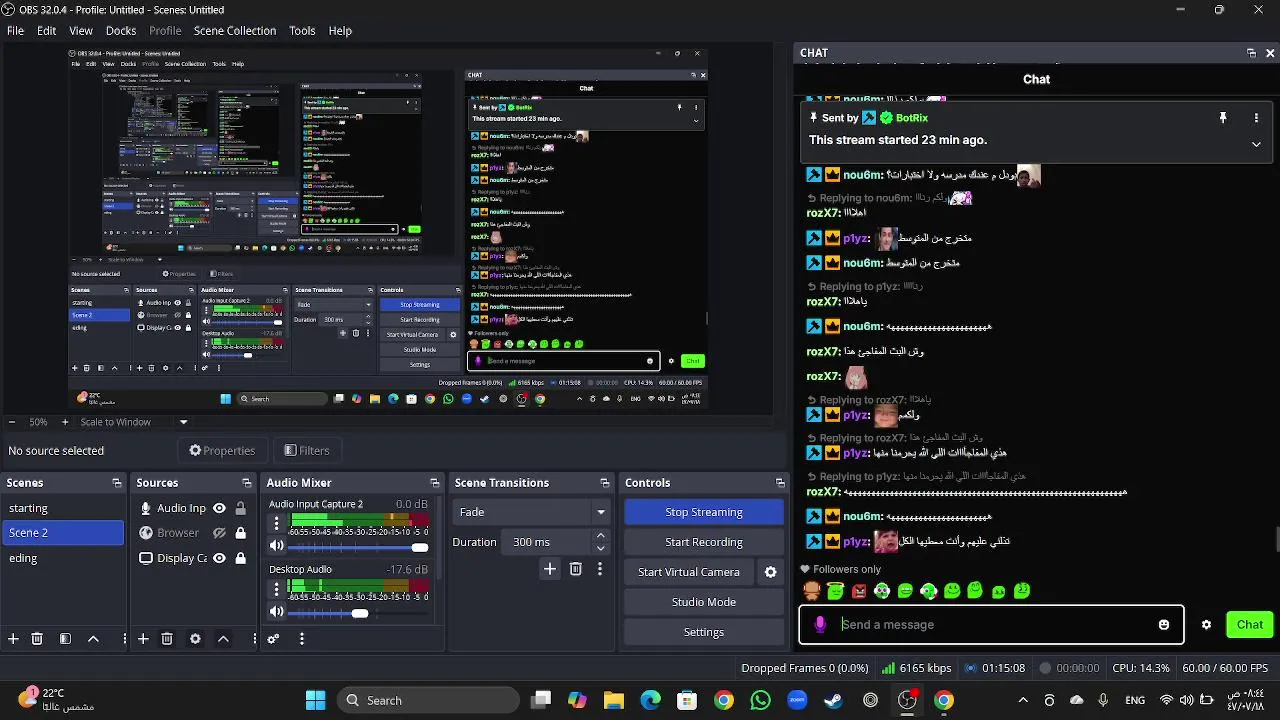
Task: Remove the scene transition with trash icon
Action: pyautogui.click(x=575, y=569)
